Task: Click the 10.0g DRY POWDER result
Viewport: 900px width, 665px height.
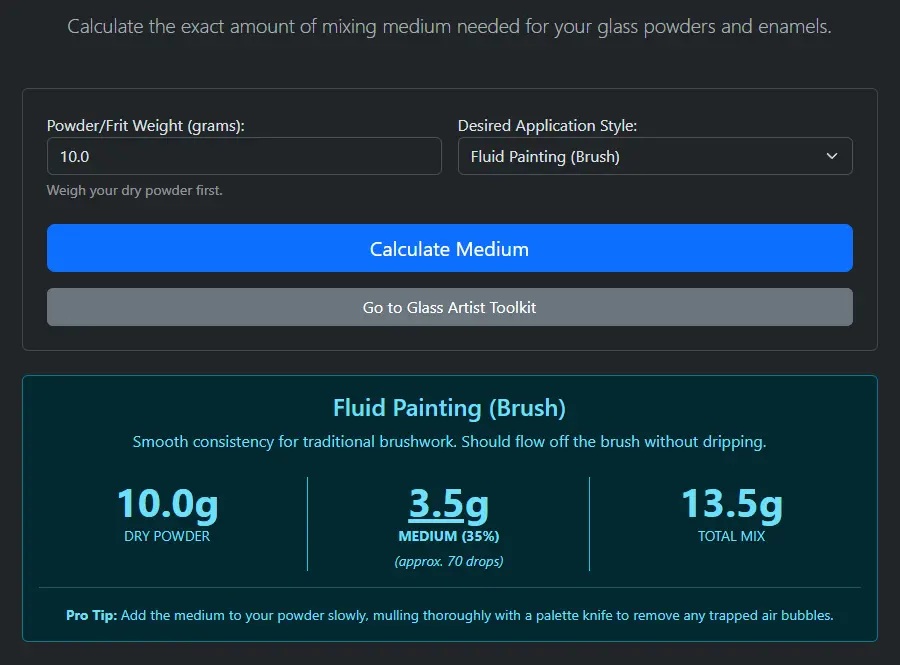Action: 167,505
